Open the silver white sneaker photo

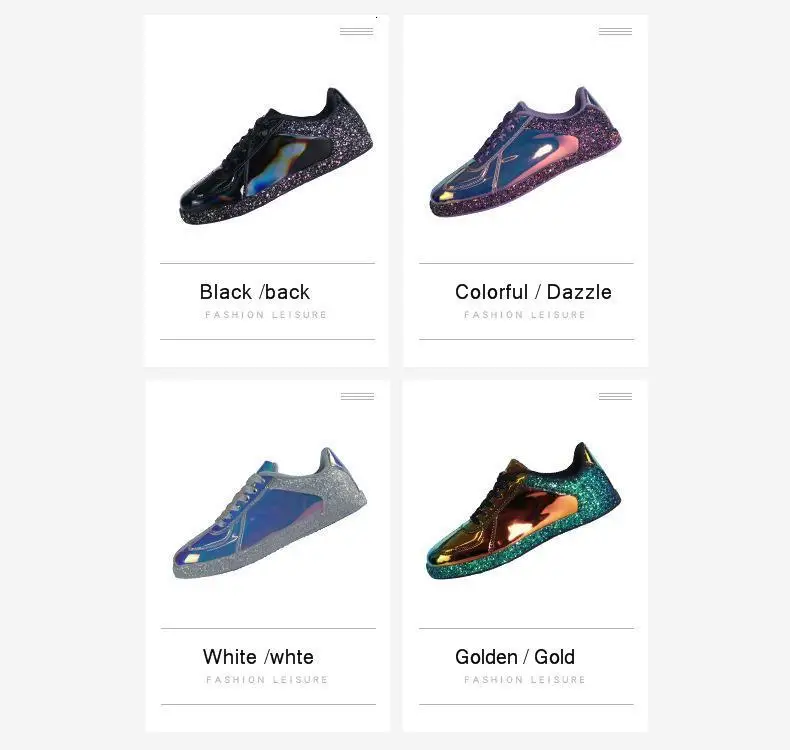click(270, 513)
